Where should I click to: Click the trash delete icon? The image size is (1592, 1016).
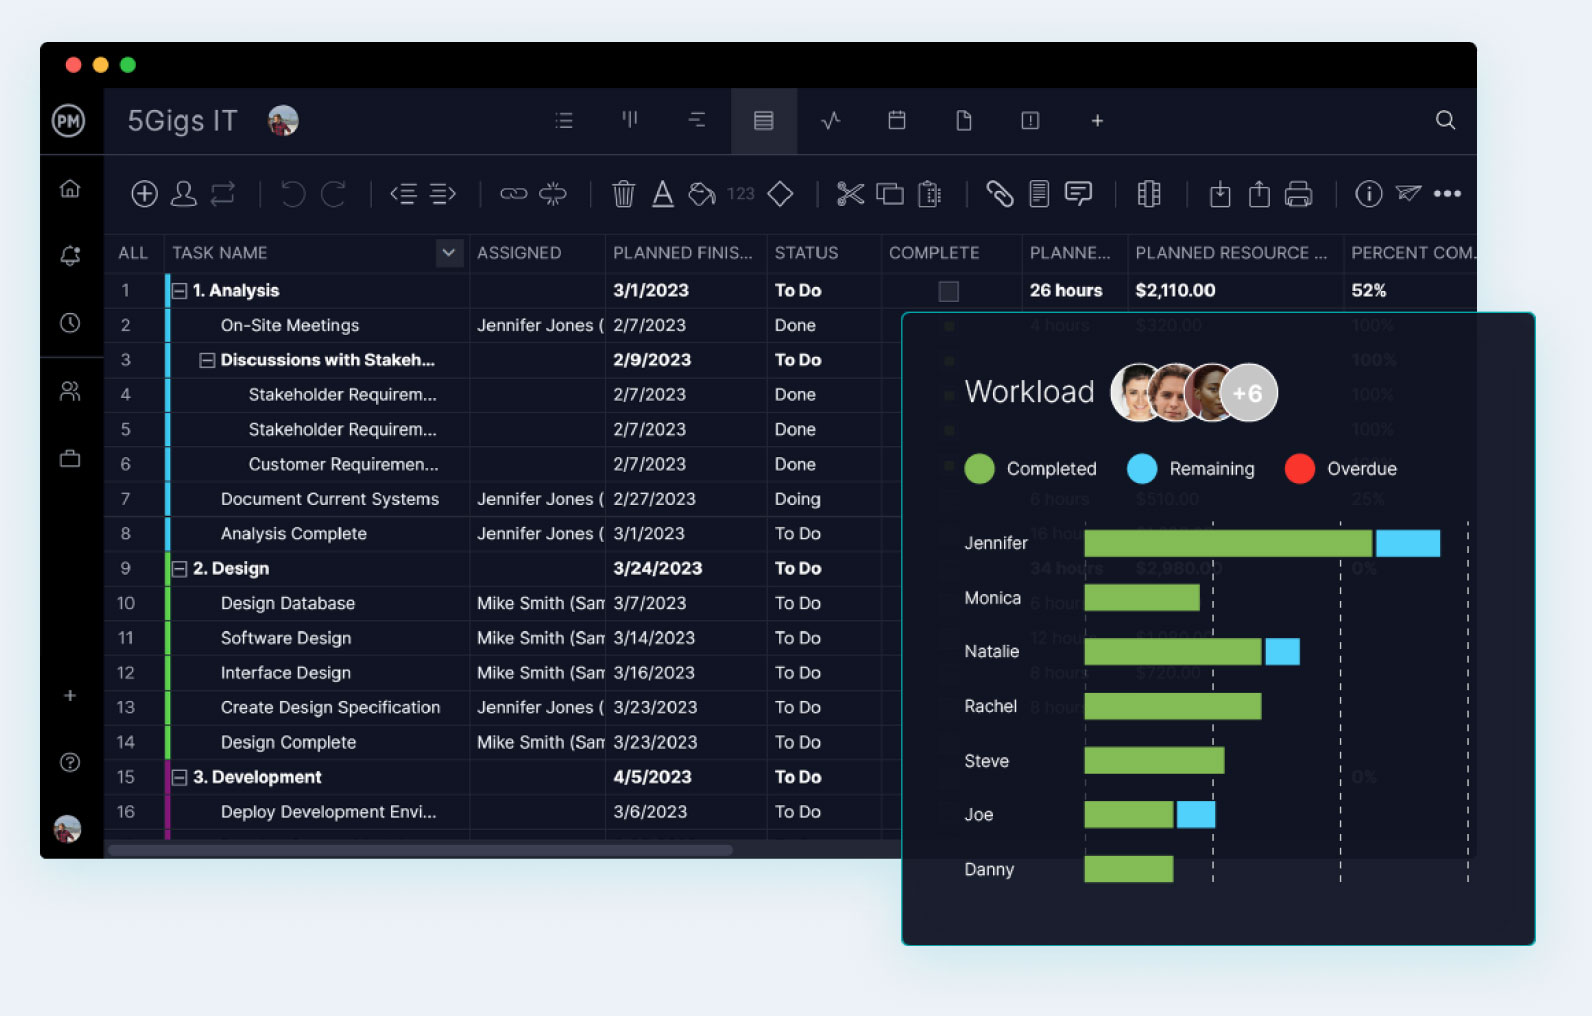623,194
